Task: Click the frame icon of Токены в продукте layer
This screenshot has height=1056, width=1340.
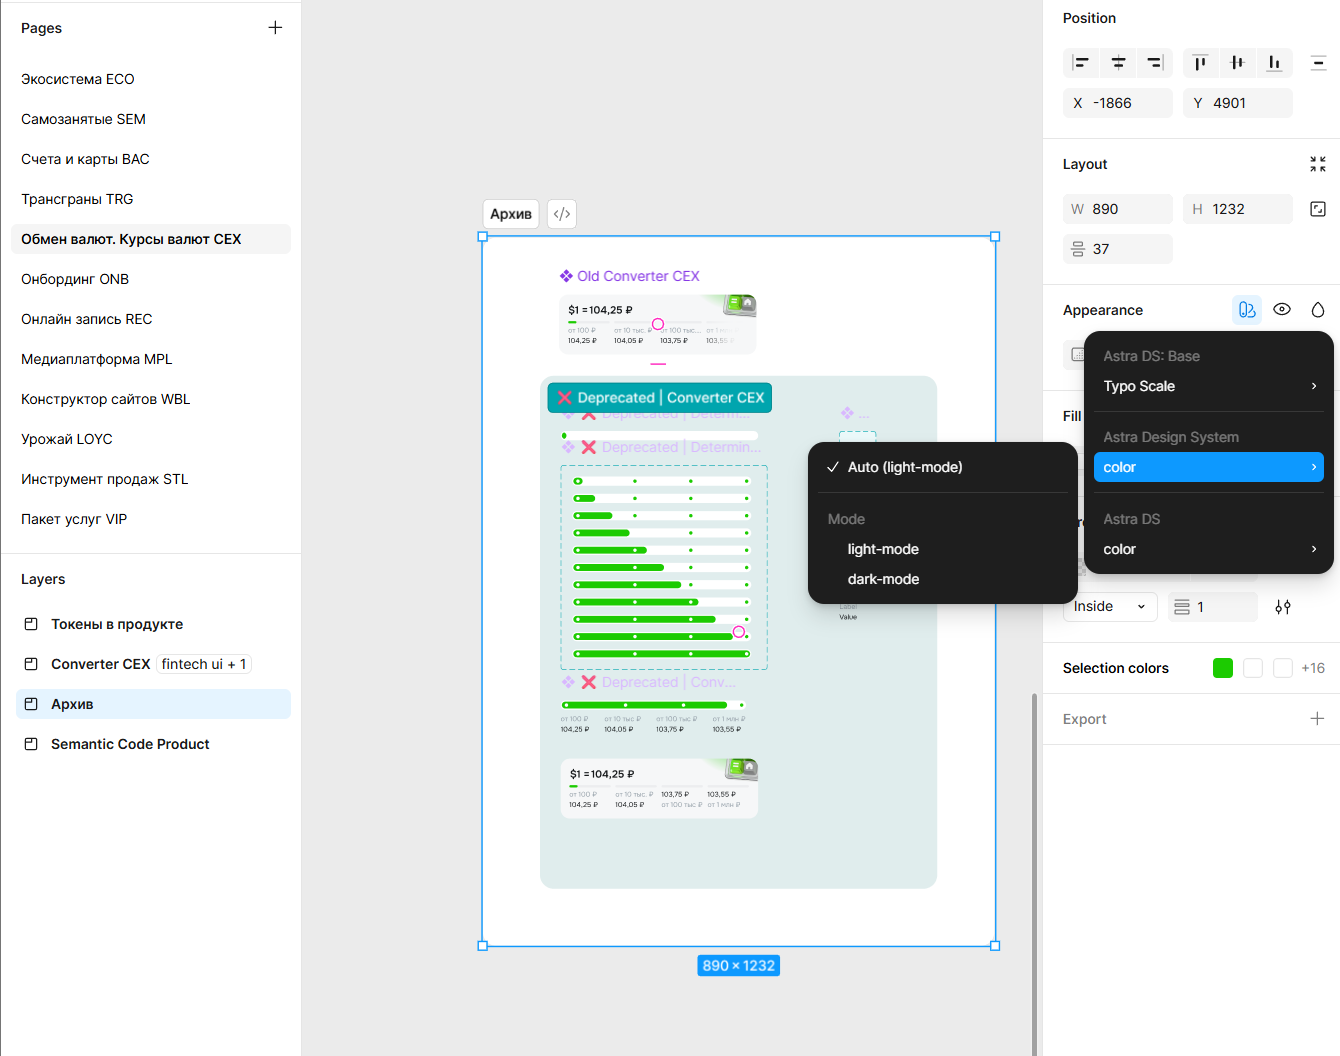Action: [31, 624]
